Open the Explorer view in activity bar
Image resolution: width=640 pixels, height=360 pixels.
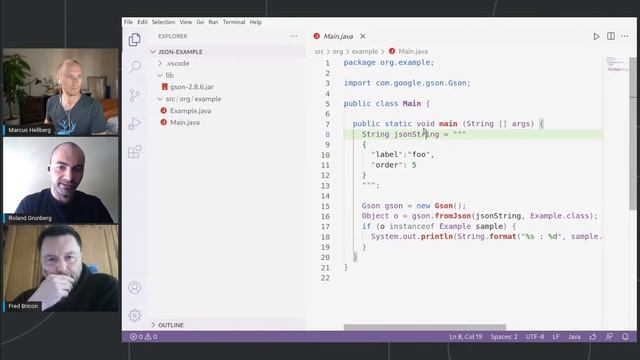tap(135, 40)
